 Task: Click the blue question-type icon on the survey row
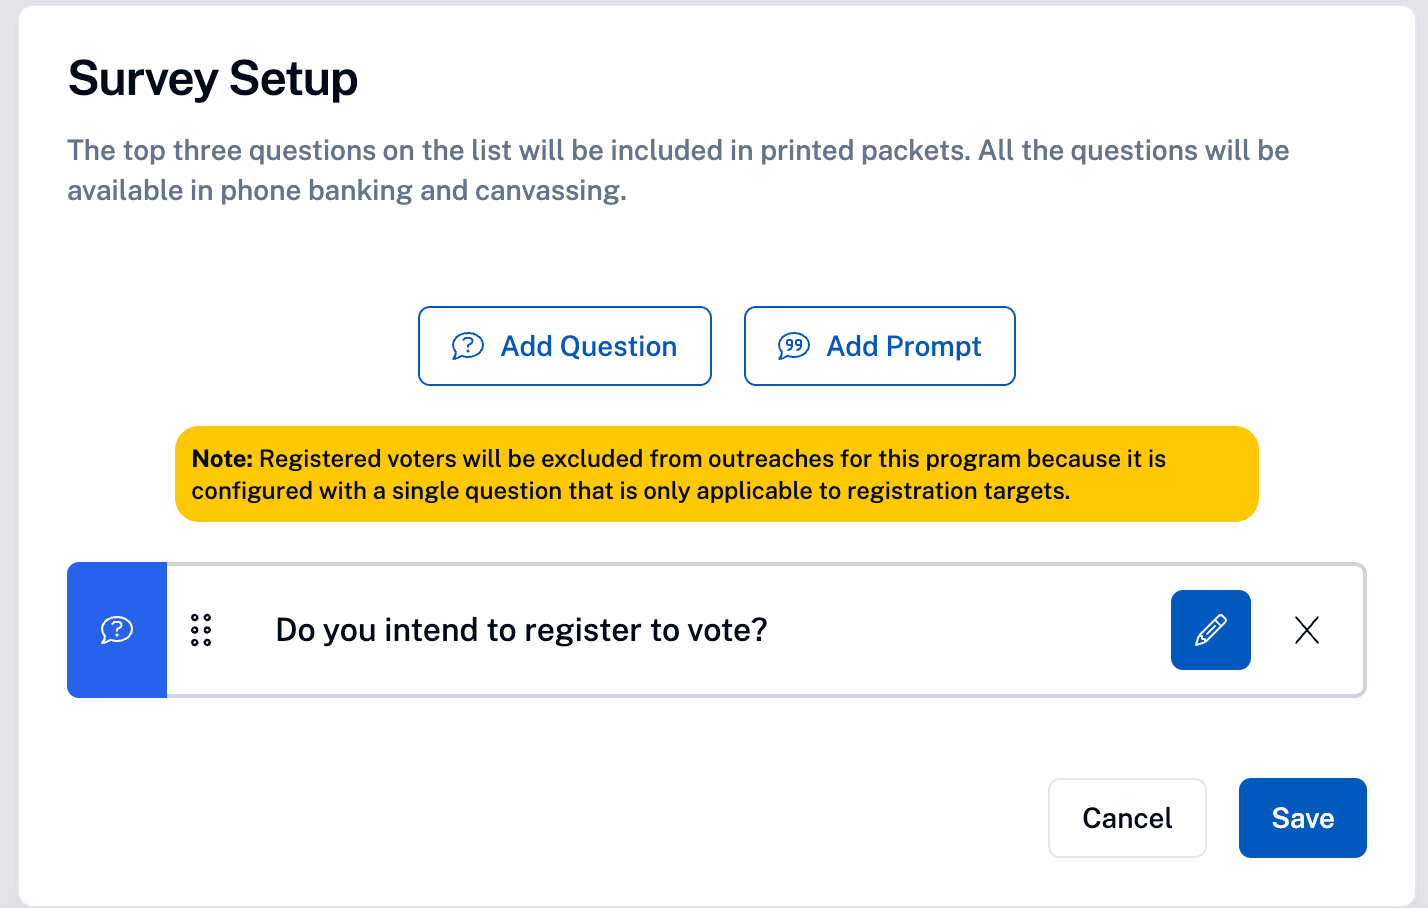(117, 630)
